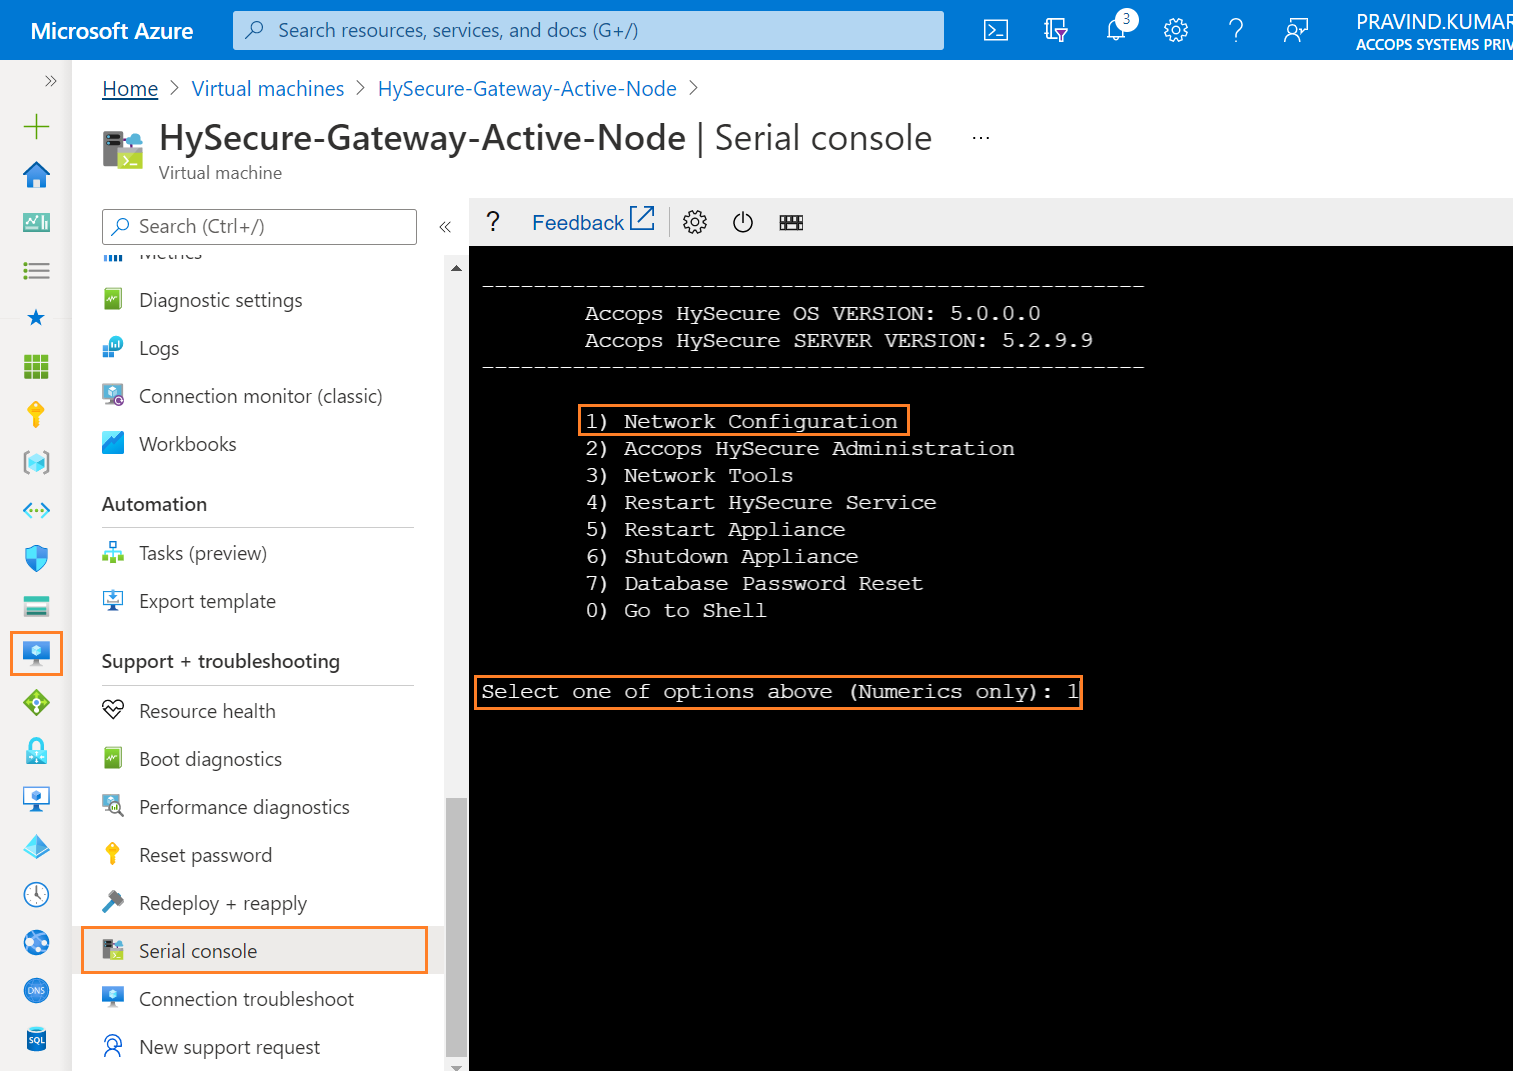
Task: Click the 'Select one of options above' prompt
Action: 778,692
